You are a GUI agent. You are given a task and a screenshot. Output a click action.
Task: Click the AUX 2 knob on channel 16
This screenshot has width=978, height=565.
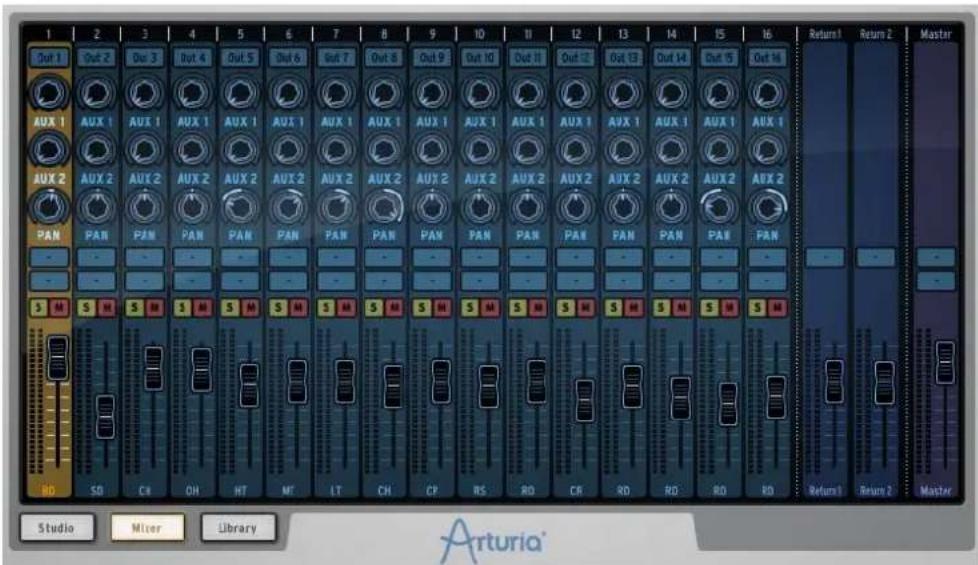(x=767, y=150)
